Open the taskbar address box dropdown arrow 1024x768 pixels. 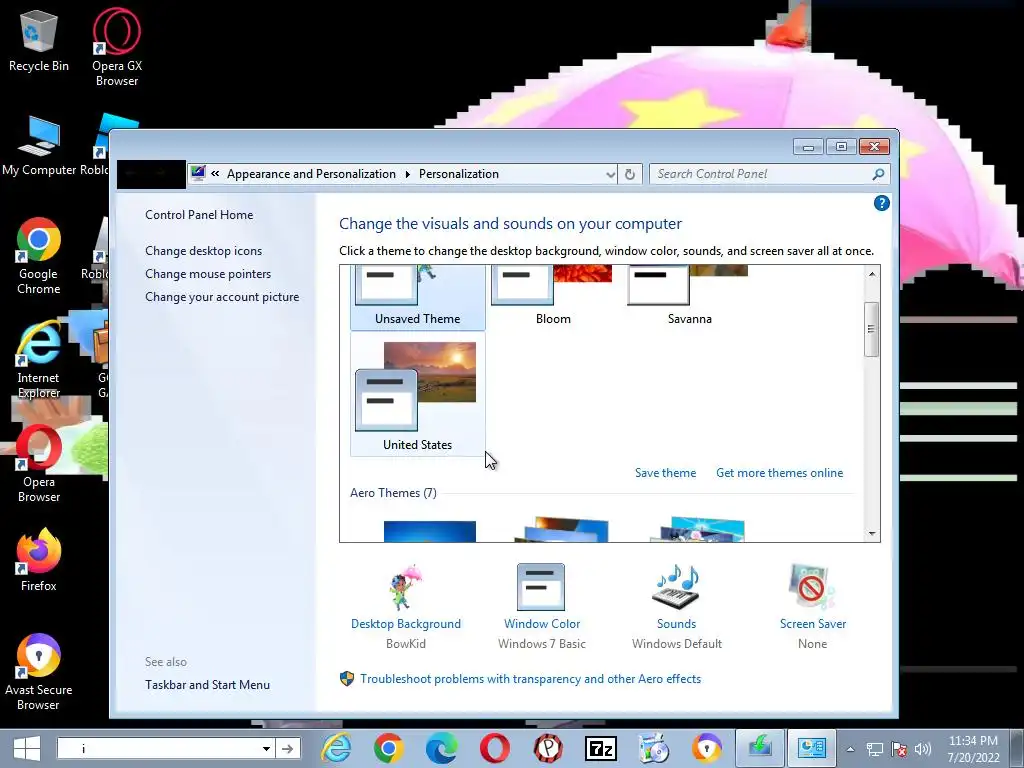coord(266,748)
